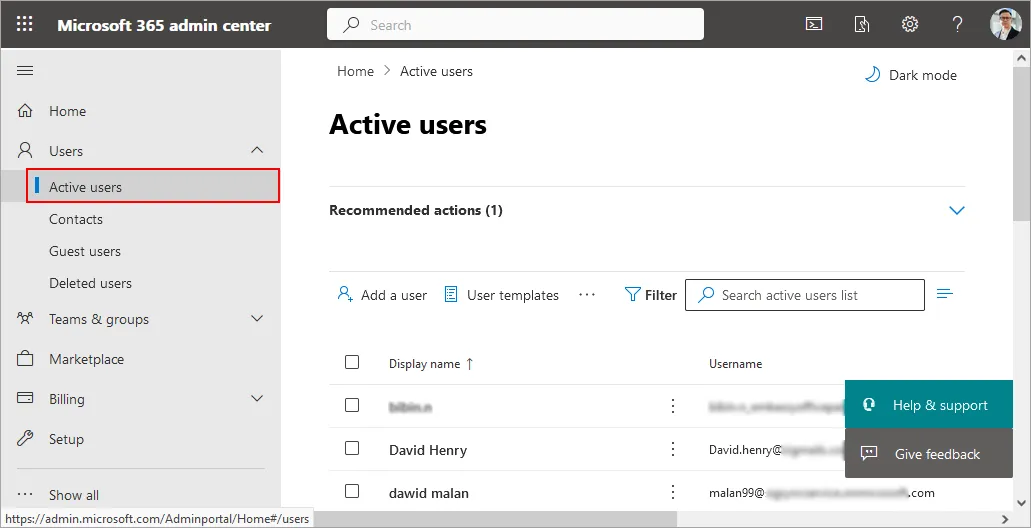Open Contacts in sidebar
The image size is (1031, 528).
tap(76, 219)
